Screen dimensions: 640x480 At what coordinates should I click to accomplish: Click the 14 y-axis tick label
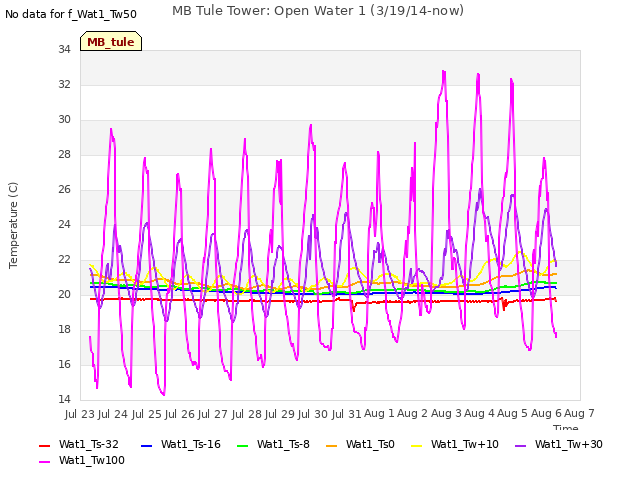64,399
